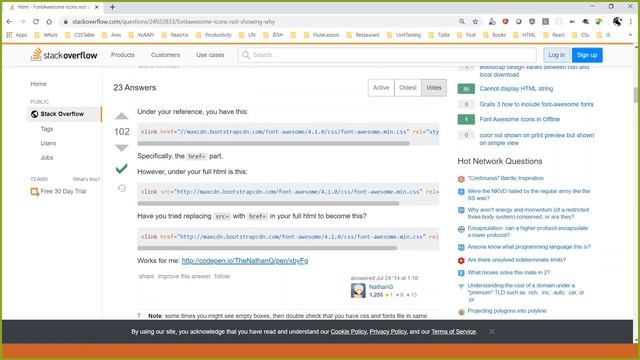Open 'Projecting polygons into polyline' question
The image size is (640, 360).
[507, 311]
